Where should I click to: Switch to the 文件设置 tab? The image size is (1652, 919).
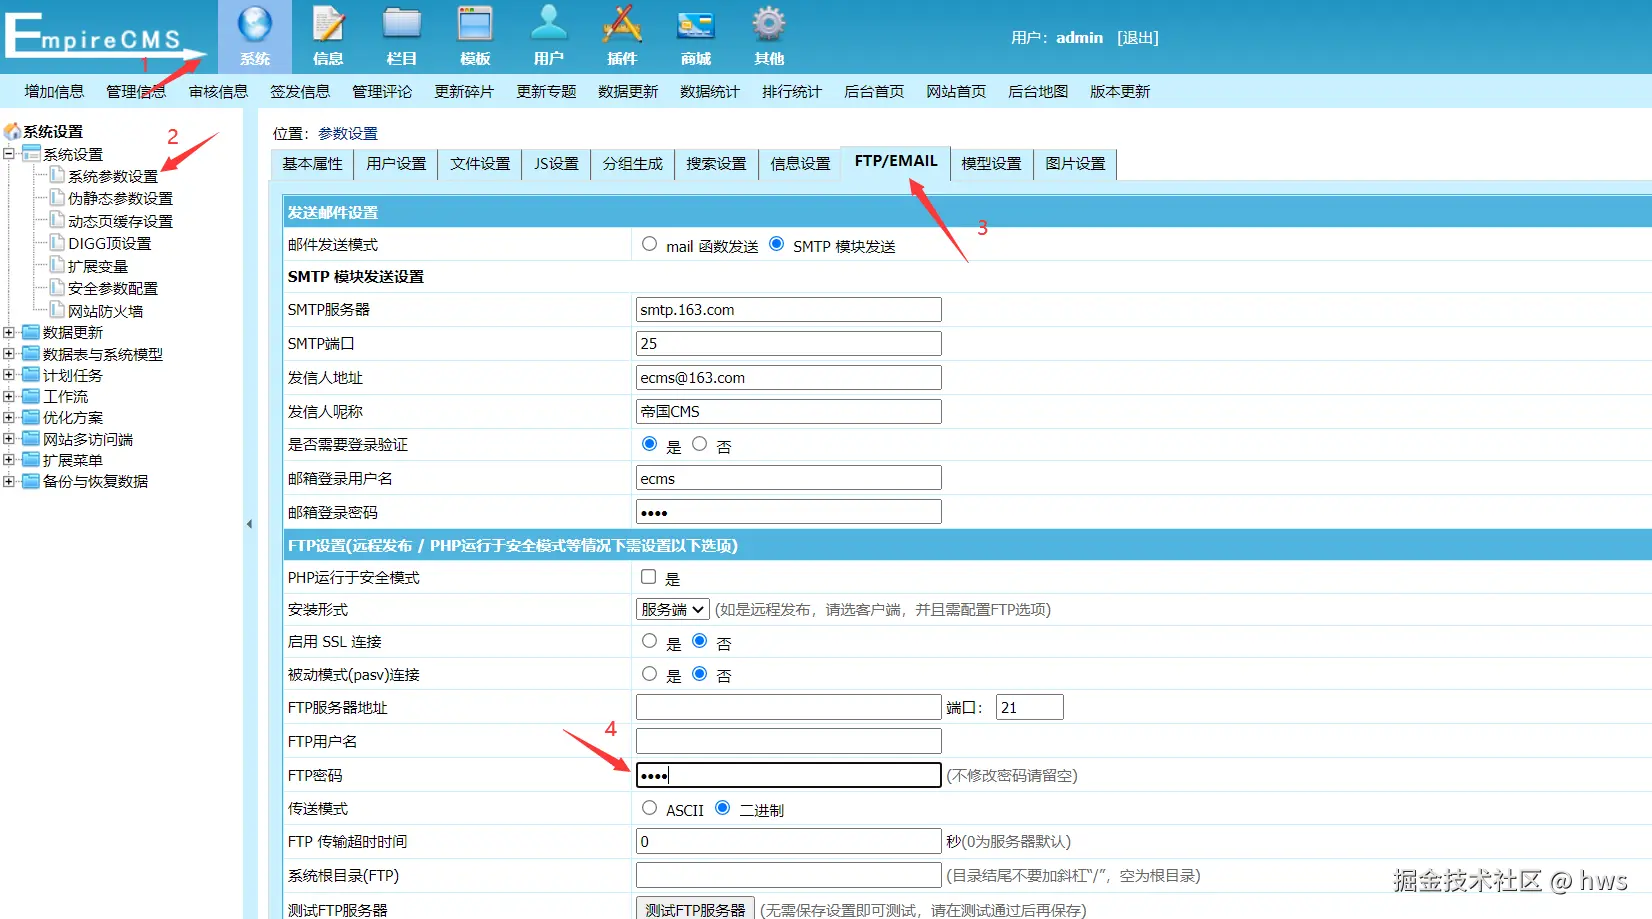480,164
